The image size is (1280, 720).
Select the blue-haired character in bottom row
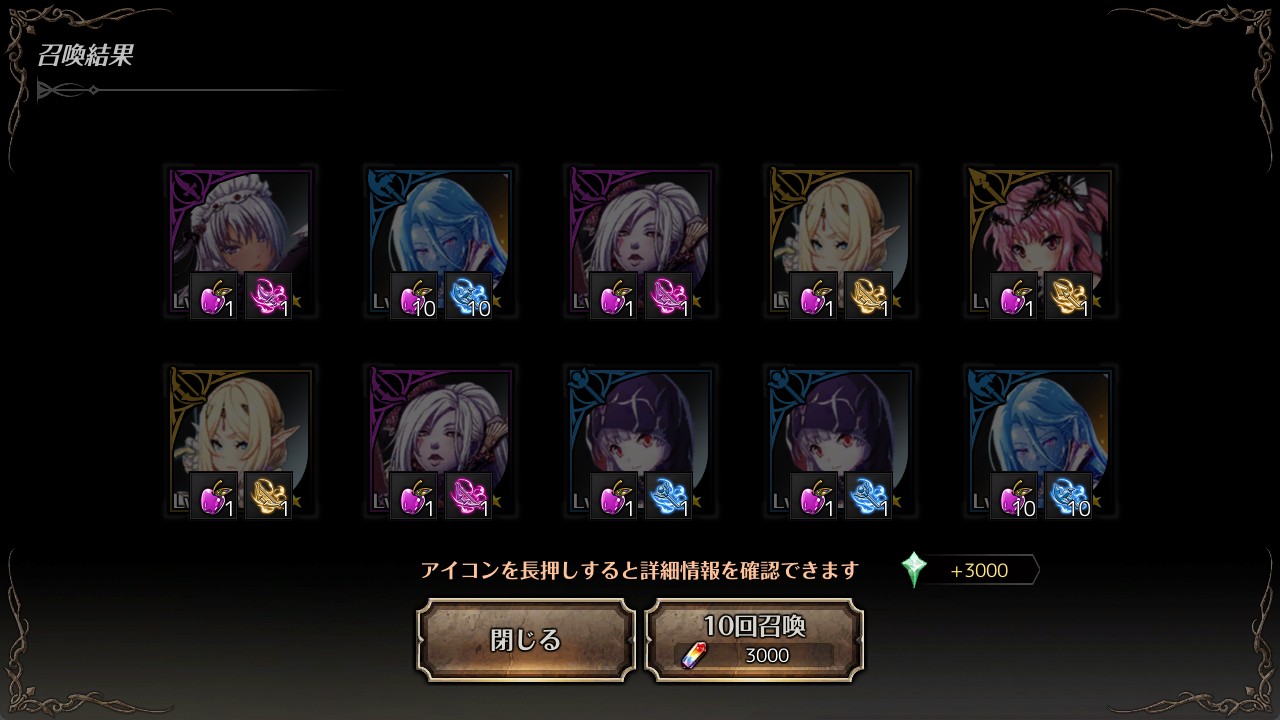(1040, 442)
